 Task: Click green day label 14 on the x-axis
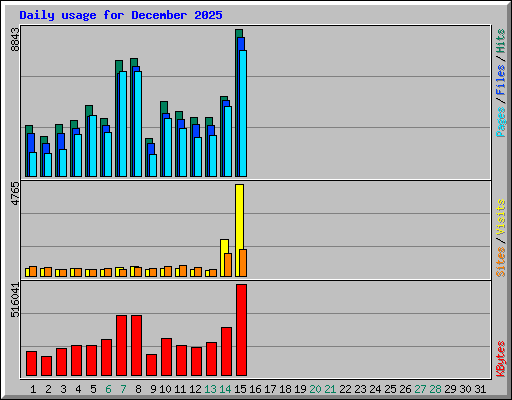pyautogui.click(x=225, y=389)
